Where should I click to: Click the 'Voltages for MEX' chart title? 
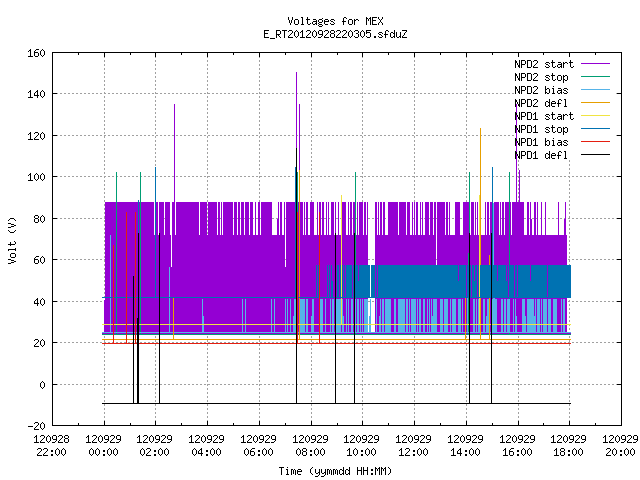click(335, 21)
